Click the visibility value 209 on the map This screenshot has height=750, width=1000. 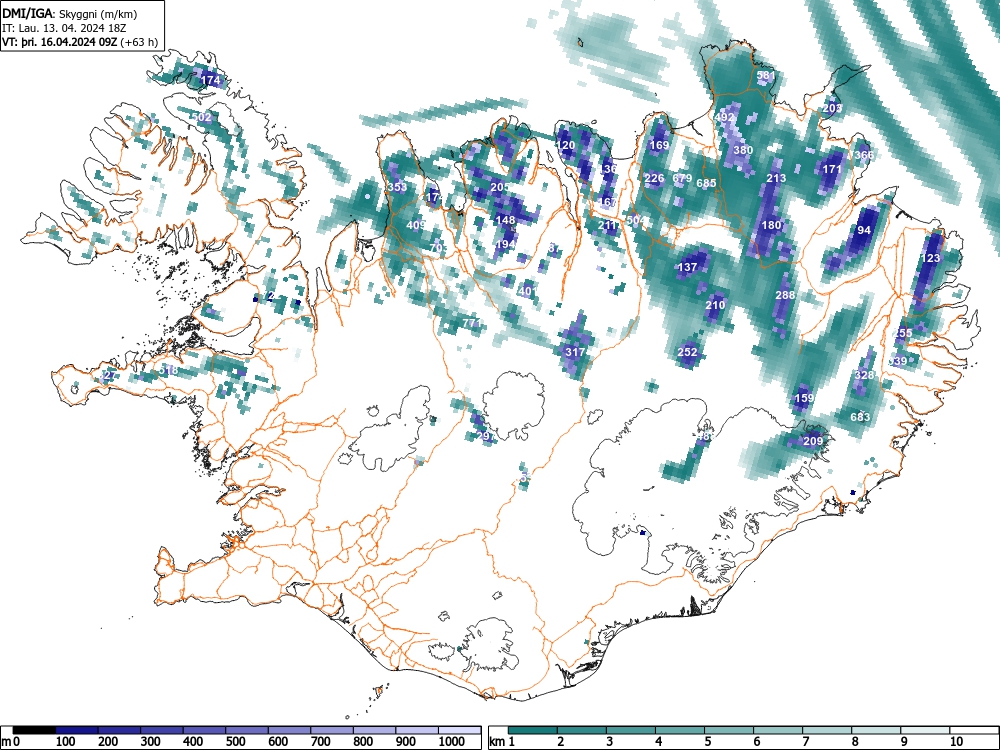point(813,441)
